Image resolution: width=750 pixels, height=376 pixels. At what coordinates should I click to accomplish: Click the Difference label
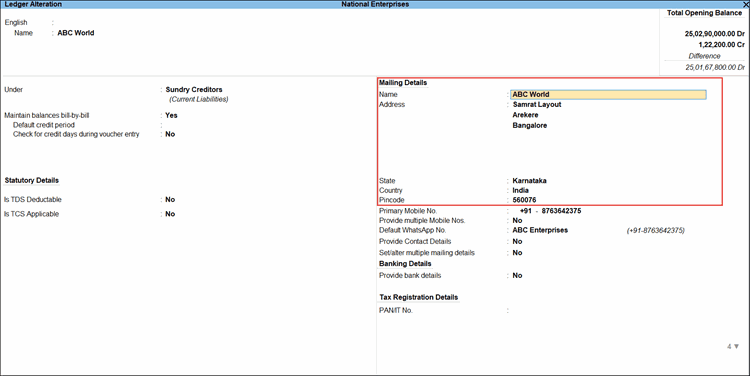pos(704,56)
